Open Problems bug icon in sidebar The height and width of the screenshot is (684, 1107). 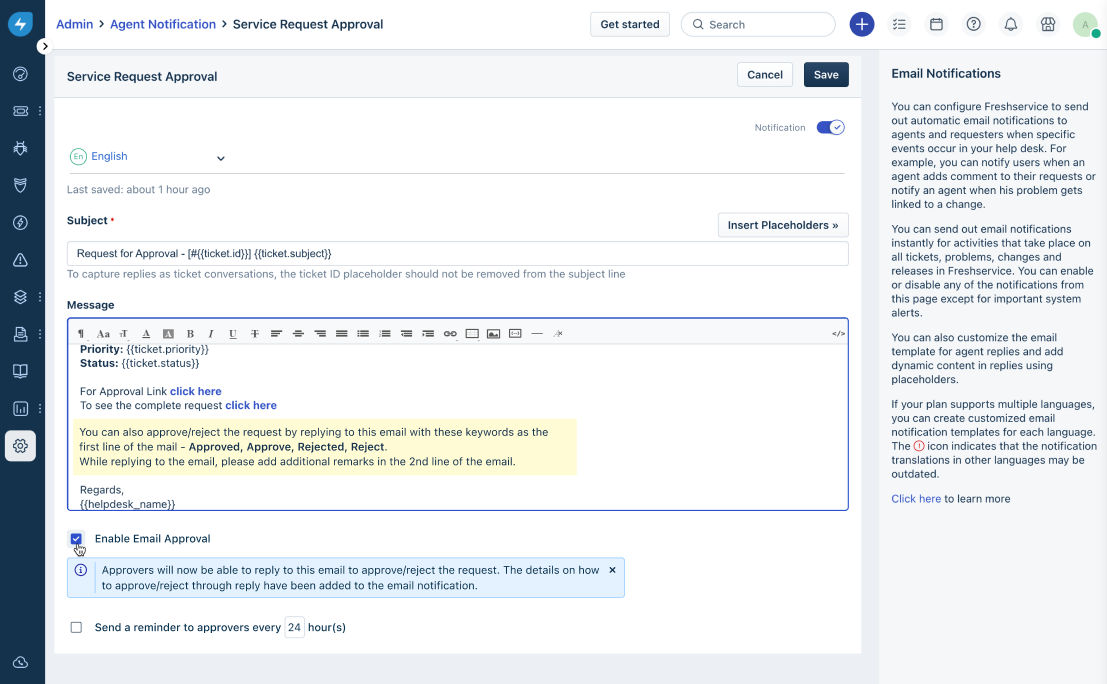pyautogui.click(x=20, y=148)
